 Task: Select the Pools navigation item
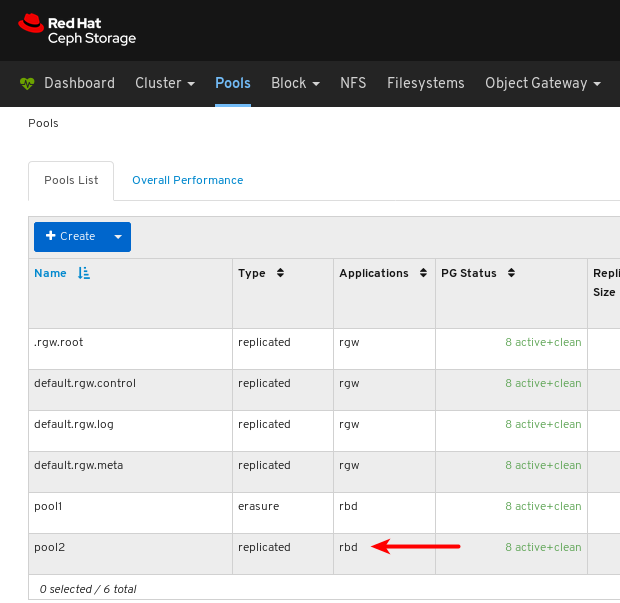pos(233,84)
